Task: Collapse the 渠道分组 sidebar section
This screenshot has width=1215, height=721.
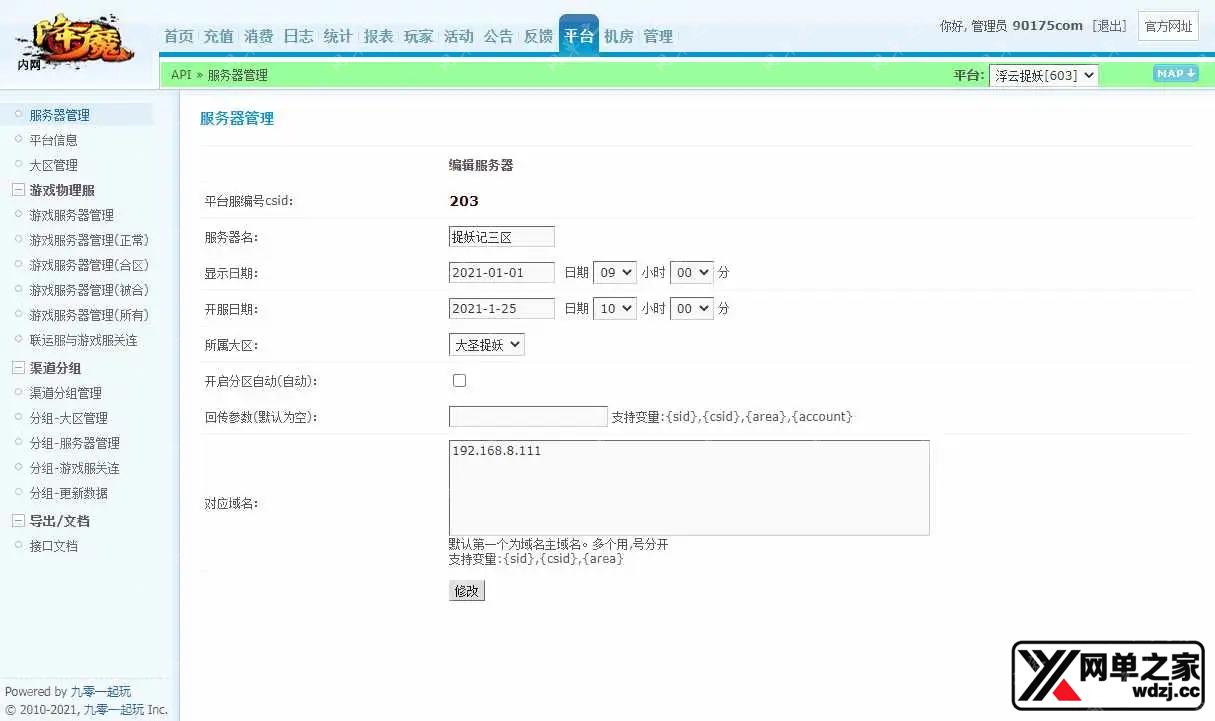Action: 18,368
